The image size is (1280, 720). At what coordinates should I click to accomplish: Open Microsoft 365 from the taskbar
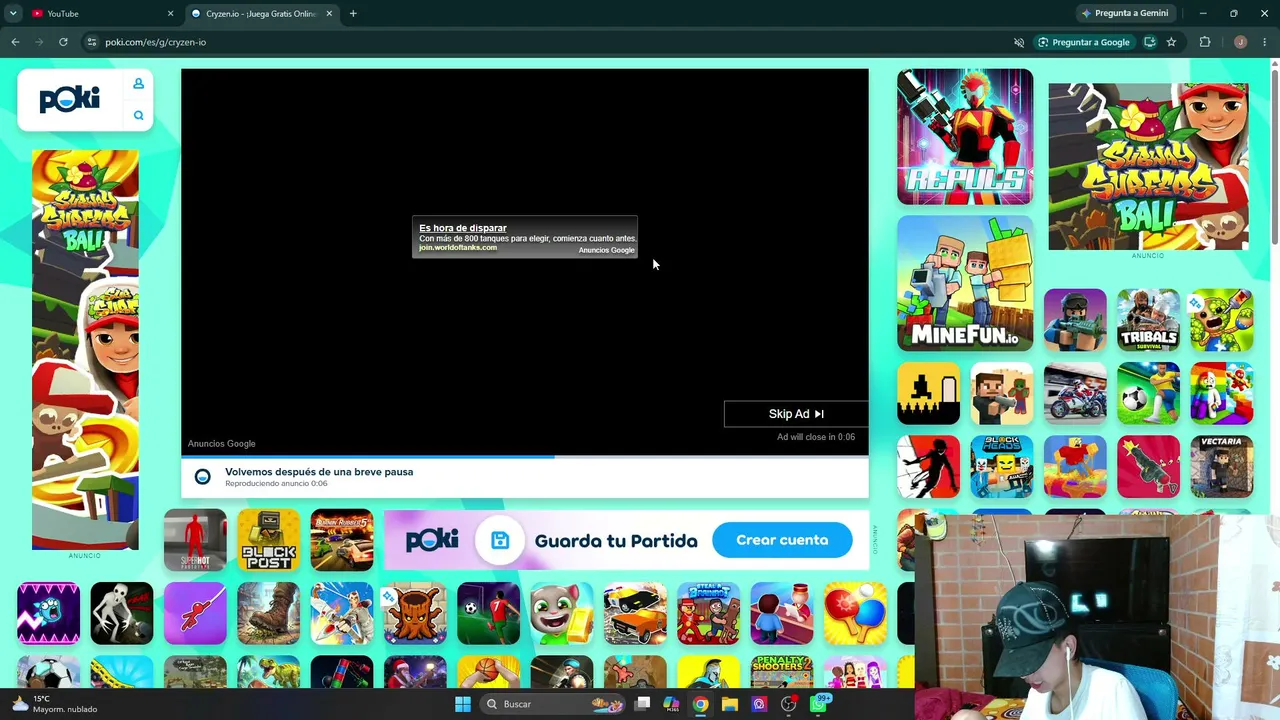[672, 704]
